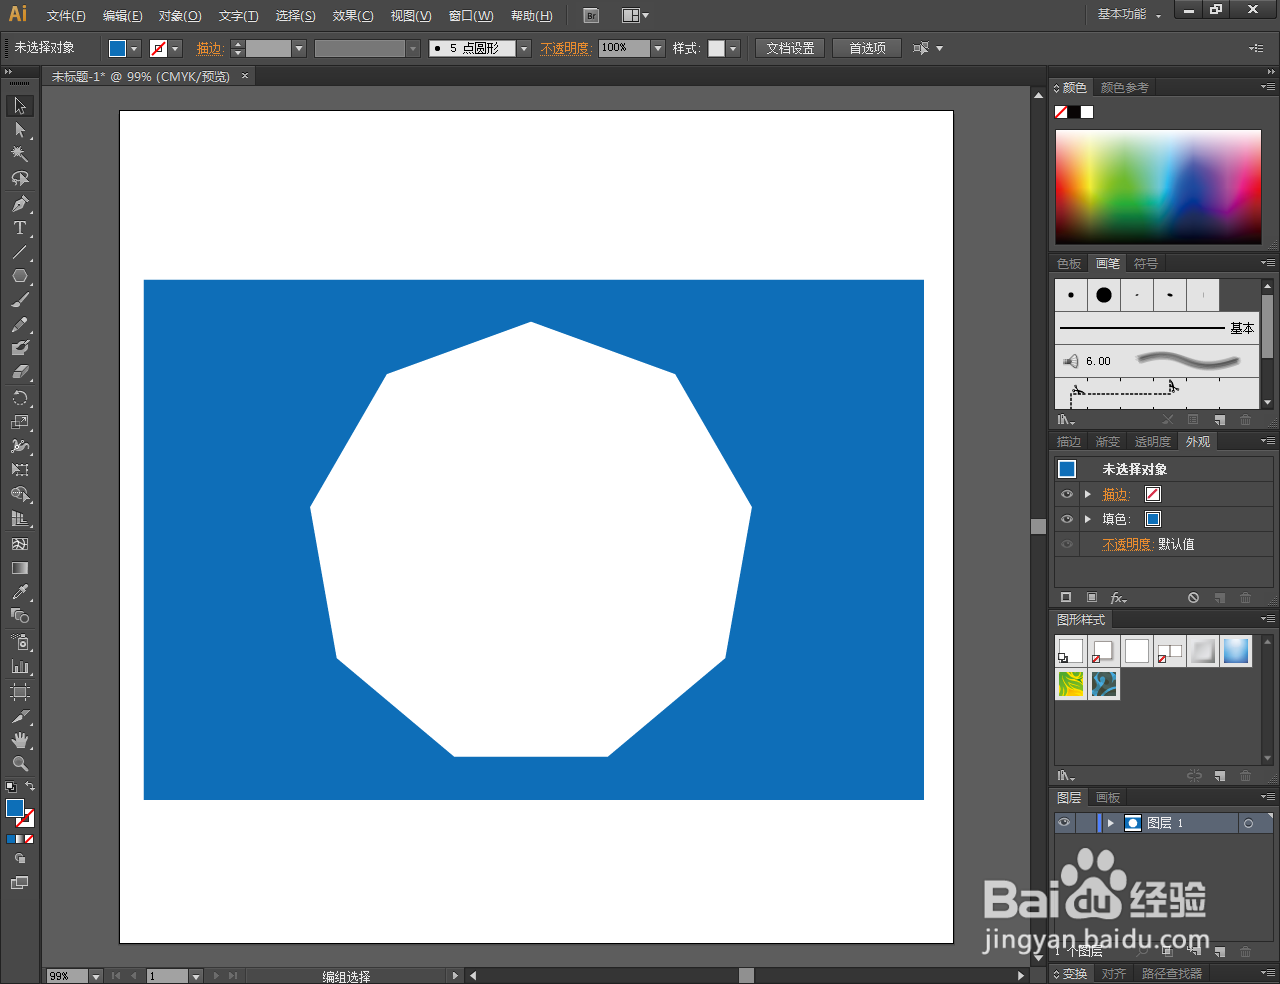Open the opacity 100% dropdown
1280x984 pixels.
[x=658, y=48]
